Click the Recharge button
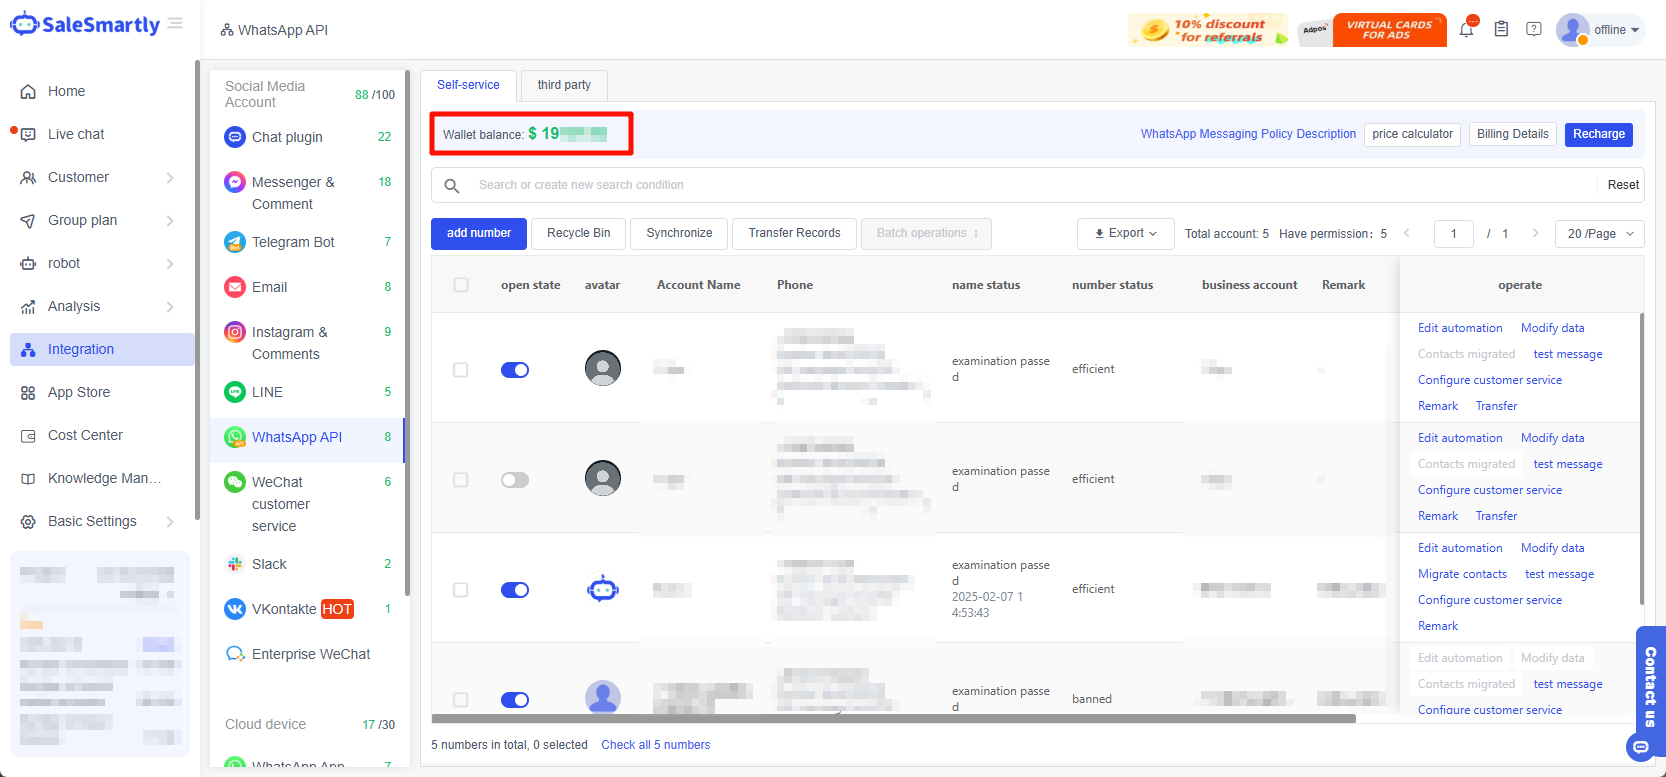Viewport: 1666px width, 777px height. coord(1598,134)
